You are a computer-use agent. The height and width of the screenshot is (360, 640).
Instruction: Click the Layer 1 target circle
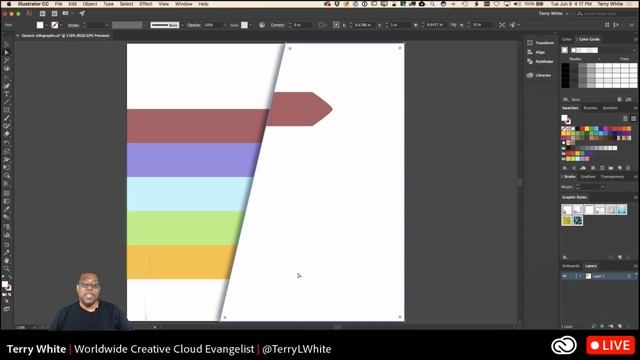pyautogui.click(x=629, y=276)
